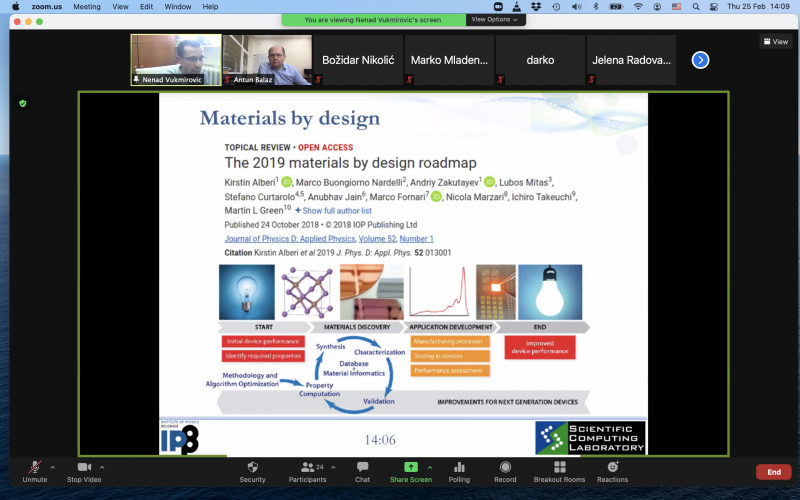The width and height of the screenshot is (800, 500).
Task: Expand share options arrow beside Share Screen
Action: pos(430,467)
